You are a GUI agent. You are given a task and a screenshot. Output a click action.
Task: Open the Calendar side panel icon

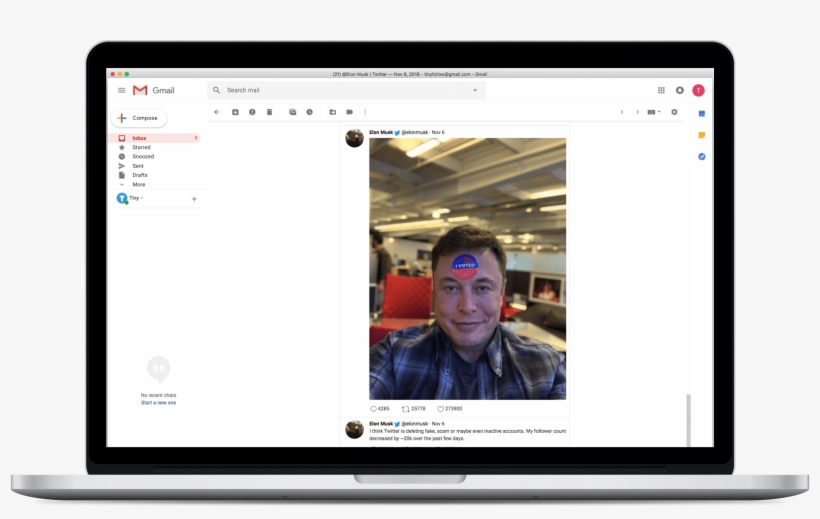(x=702, y=114)
